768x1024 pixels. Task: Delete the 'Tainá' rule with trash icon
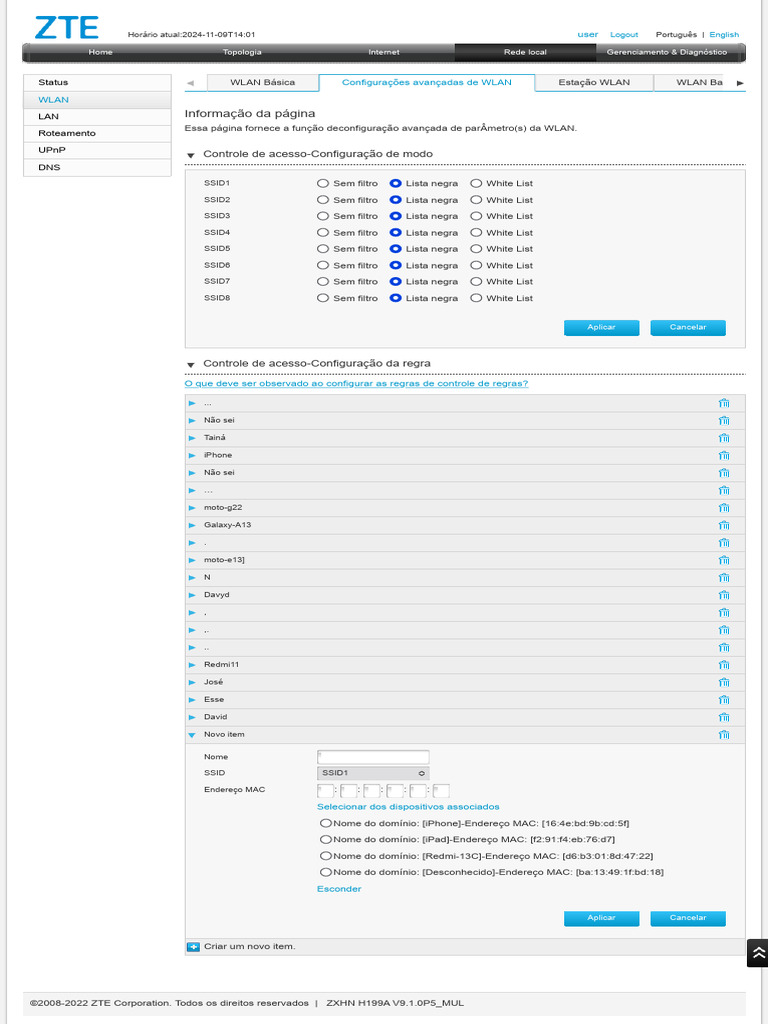point(724,438)
